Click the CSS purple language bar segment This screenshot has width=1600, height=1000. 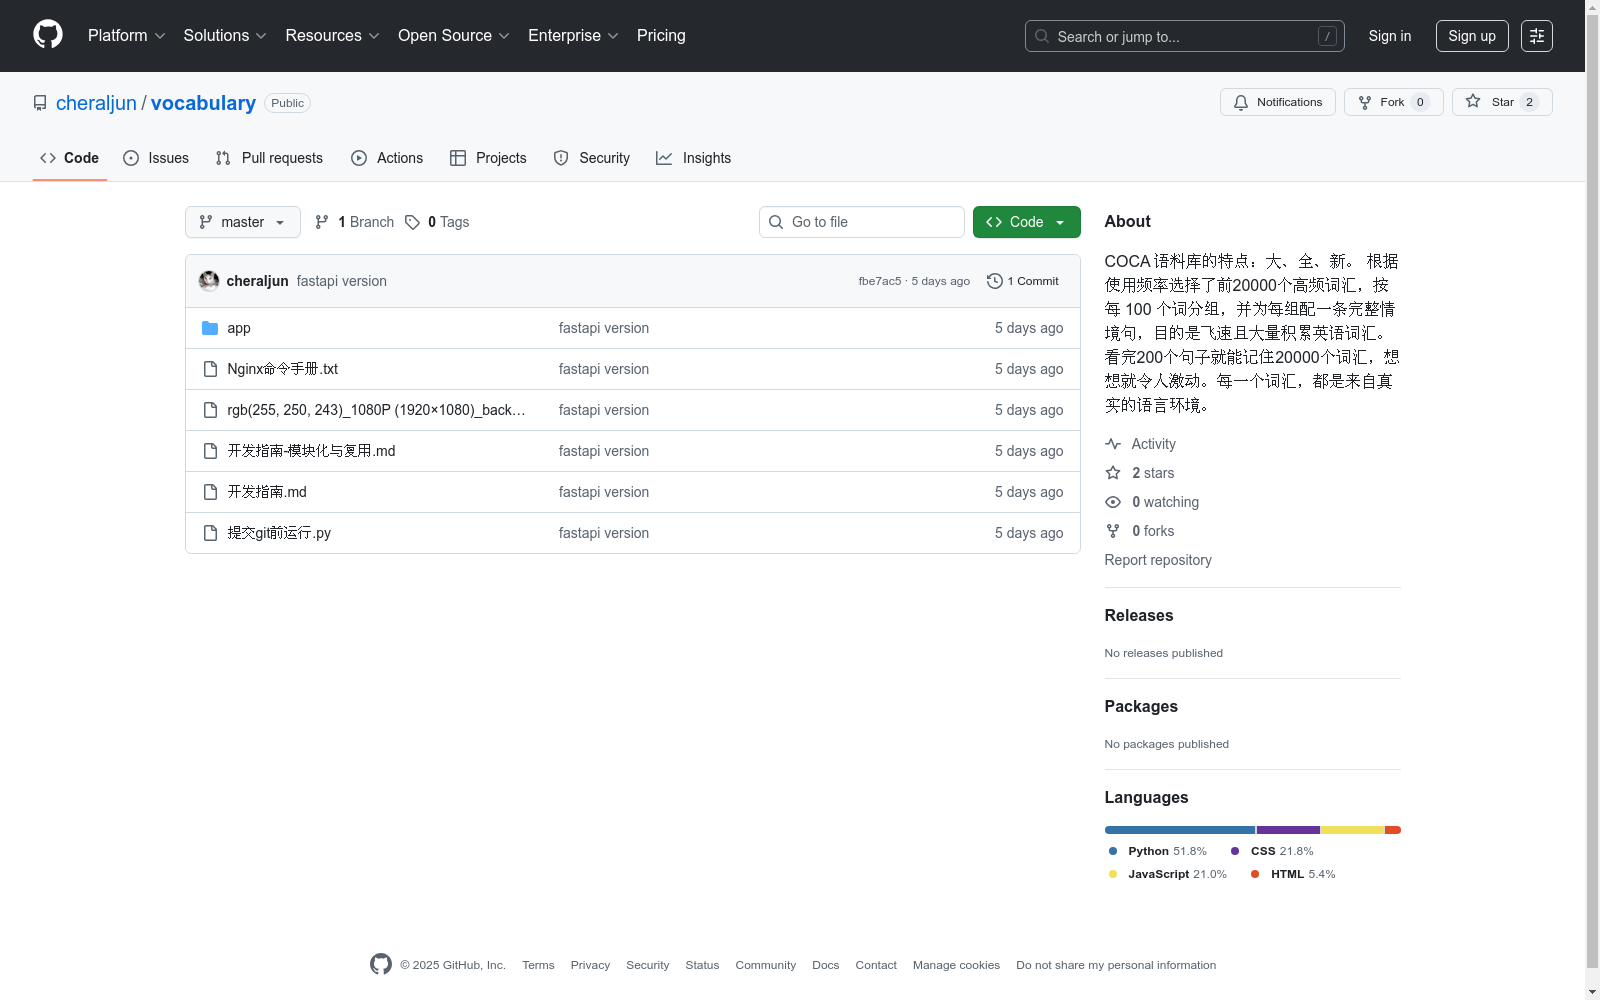tap(1288, 830)
